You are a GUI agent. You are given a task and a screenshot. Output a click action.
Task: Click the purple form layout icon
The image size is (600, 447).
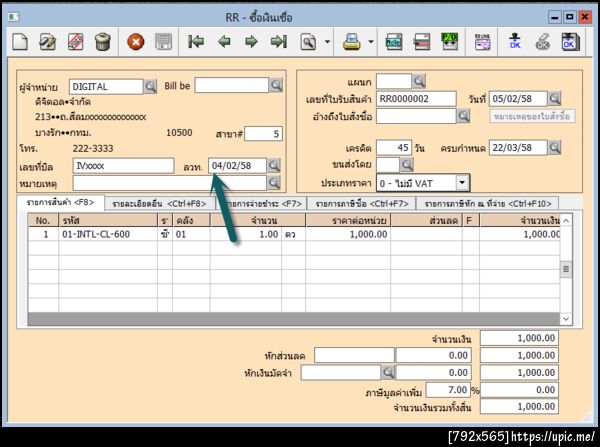(x=483, y=42)
